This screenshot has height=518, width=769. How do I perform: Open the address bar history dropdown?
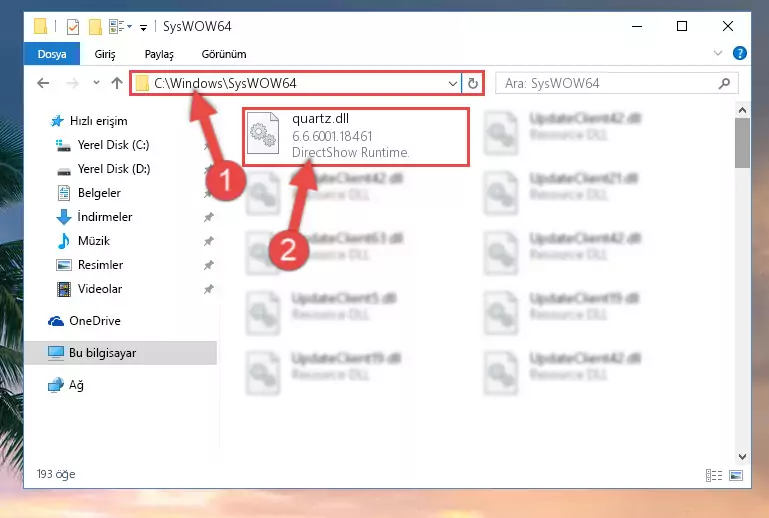pyautogui.click(x=453, y=83)
